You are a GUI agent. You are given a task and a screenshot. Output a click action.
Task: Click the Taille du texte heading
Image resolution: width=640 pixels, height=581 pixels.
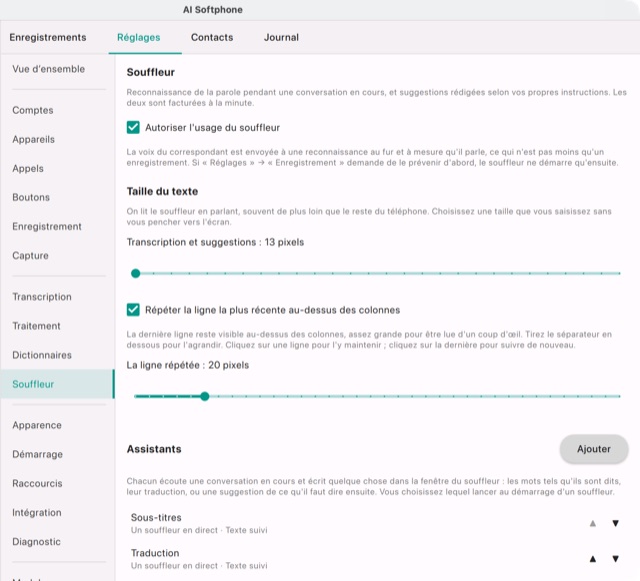pos(162,191)
